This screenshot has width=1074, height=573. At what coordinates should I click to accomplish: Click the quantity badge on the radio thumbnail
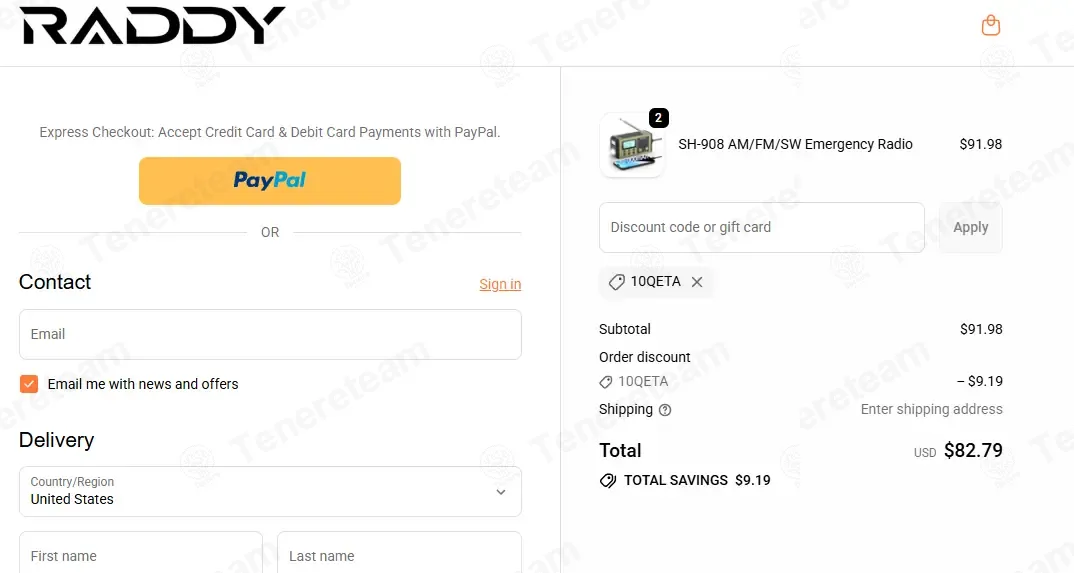point(658,118)
